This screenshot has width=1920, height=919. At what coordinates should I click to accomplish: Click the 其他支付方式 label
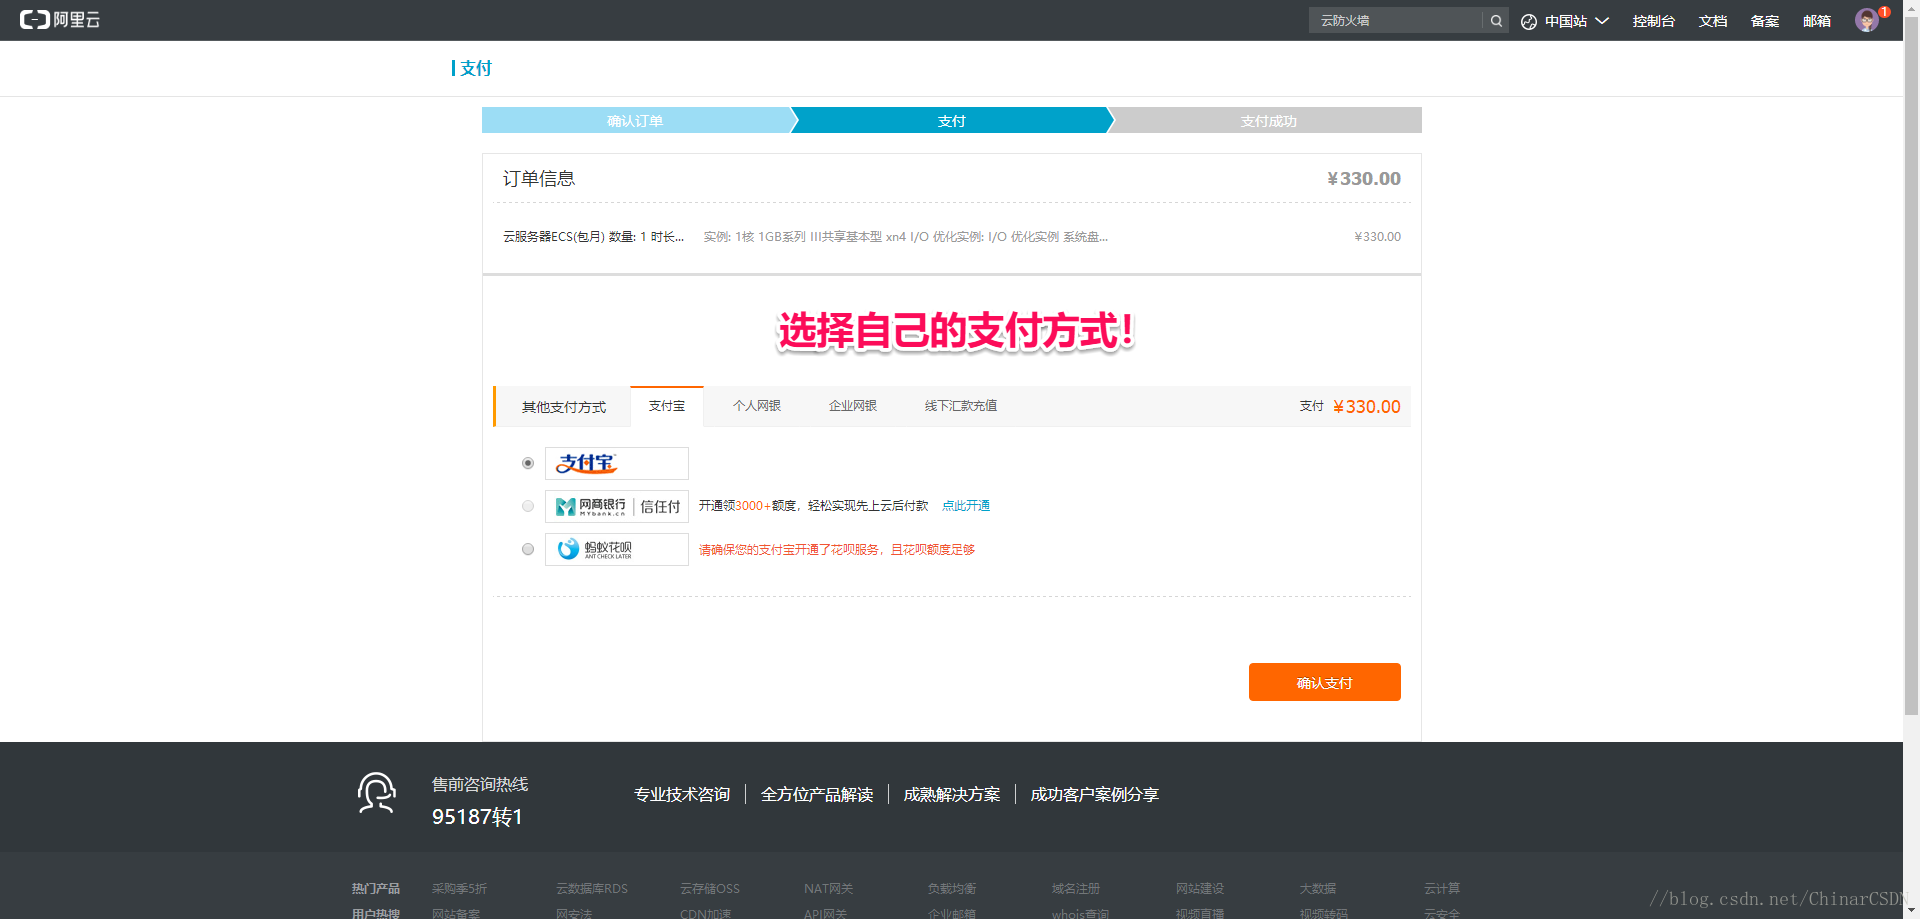pyautogui.click(x=564, y=407)
